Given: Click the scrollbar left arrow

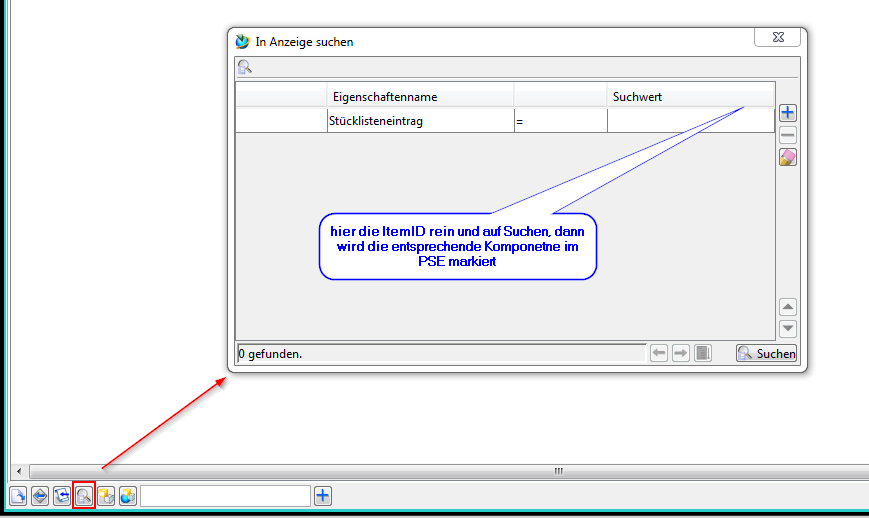Looking at the screenshot, I should click(x=19, y=471).
